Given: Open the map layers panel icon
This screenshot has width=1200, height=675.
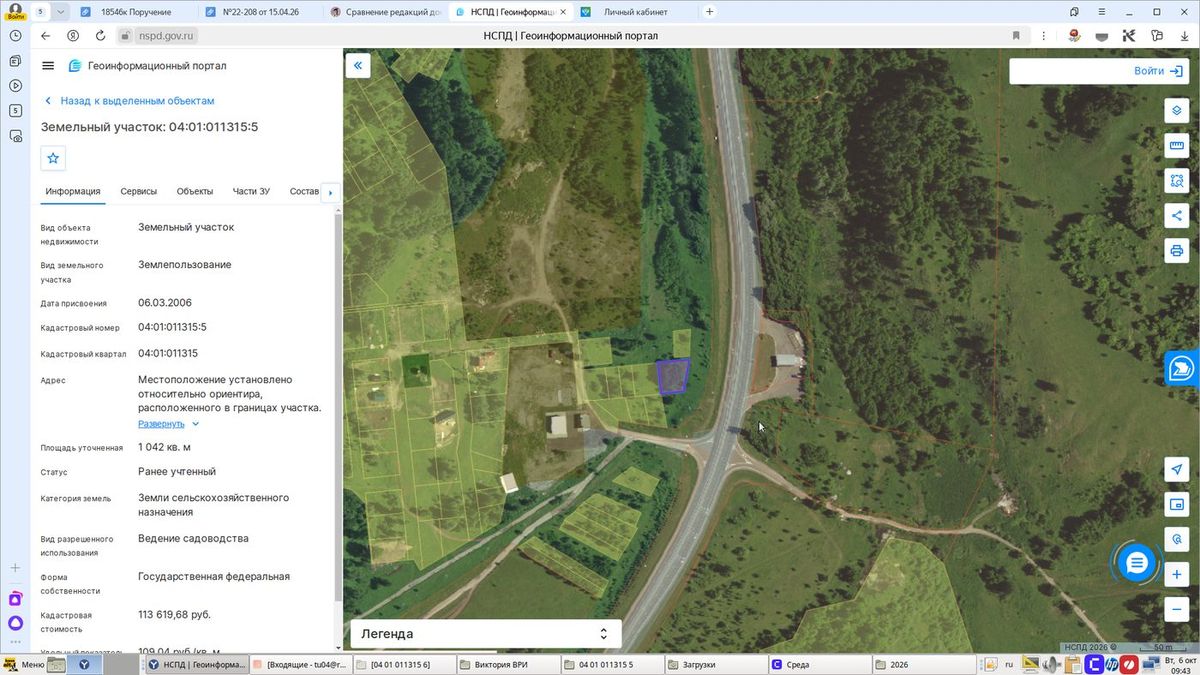Looking at the screenshot, I should click(x=1176, y=110).
